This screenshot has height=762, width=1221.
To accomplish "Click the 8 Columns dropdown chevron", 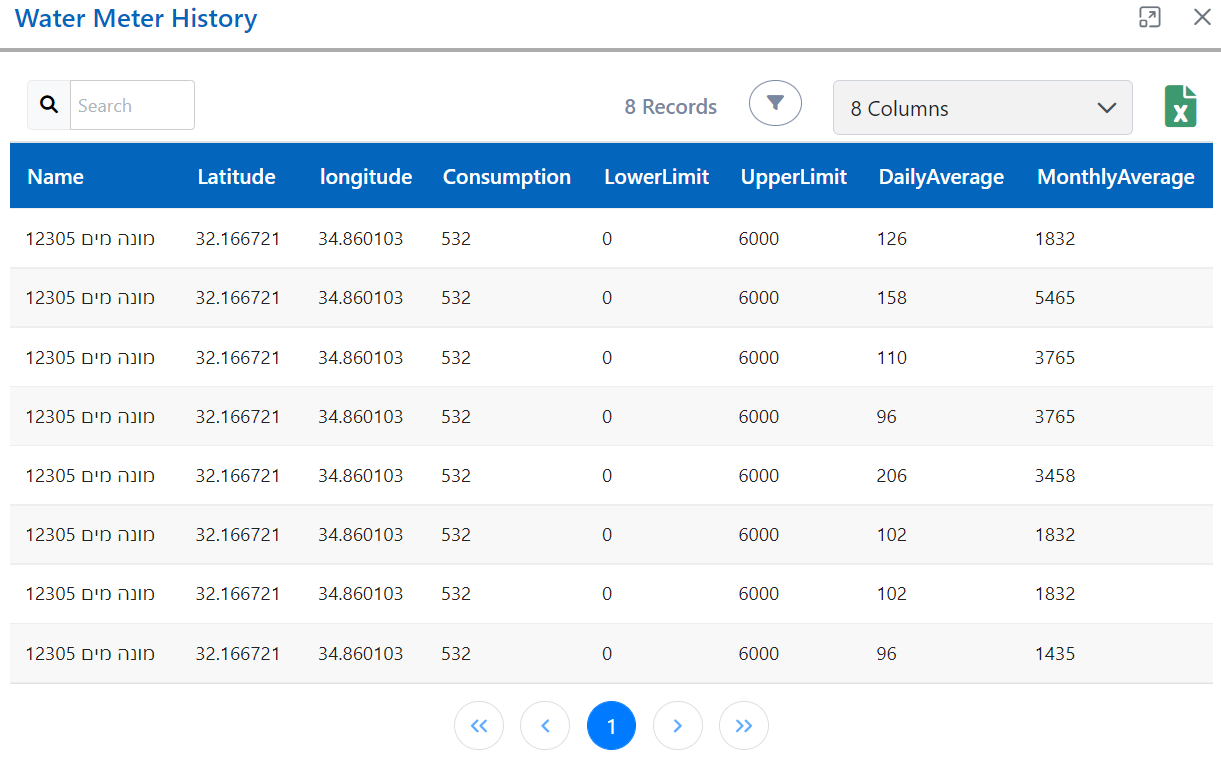I will (x=1107, y=107).
